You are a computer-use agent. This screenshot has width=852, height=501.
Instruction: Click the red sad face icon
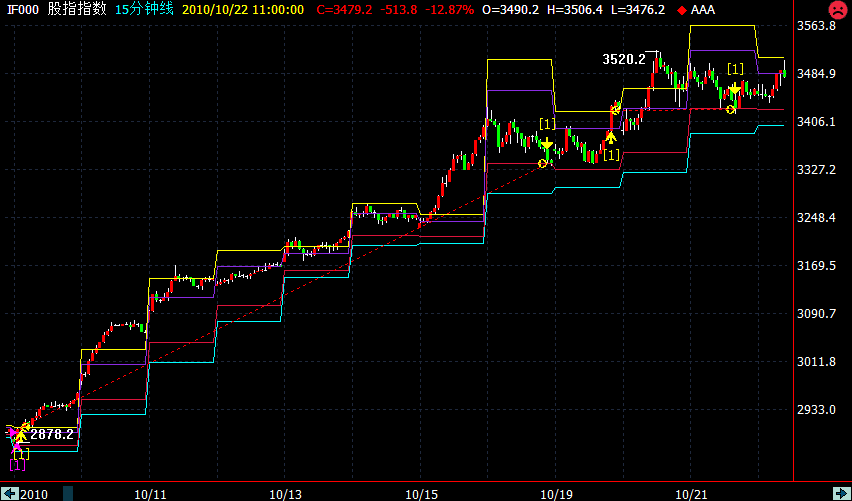tap(836, 11)
